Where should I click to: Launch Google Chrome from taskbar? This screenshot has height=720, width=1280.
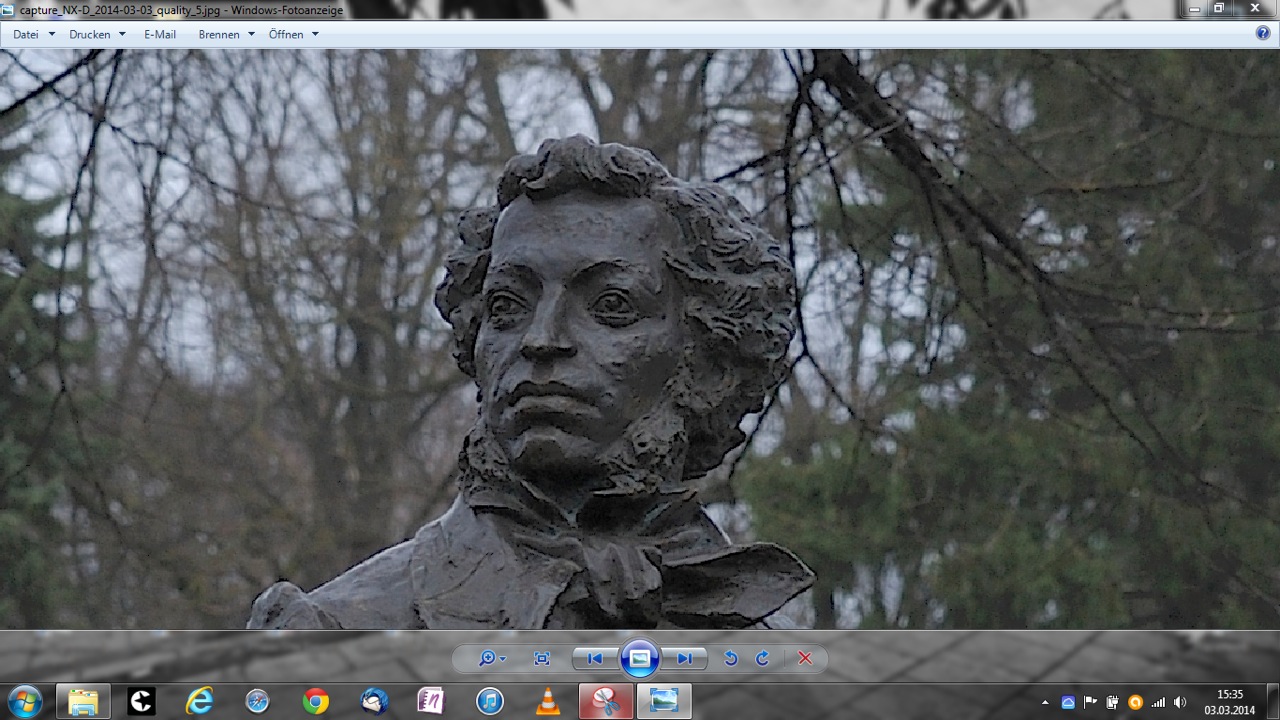315,702
